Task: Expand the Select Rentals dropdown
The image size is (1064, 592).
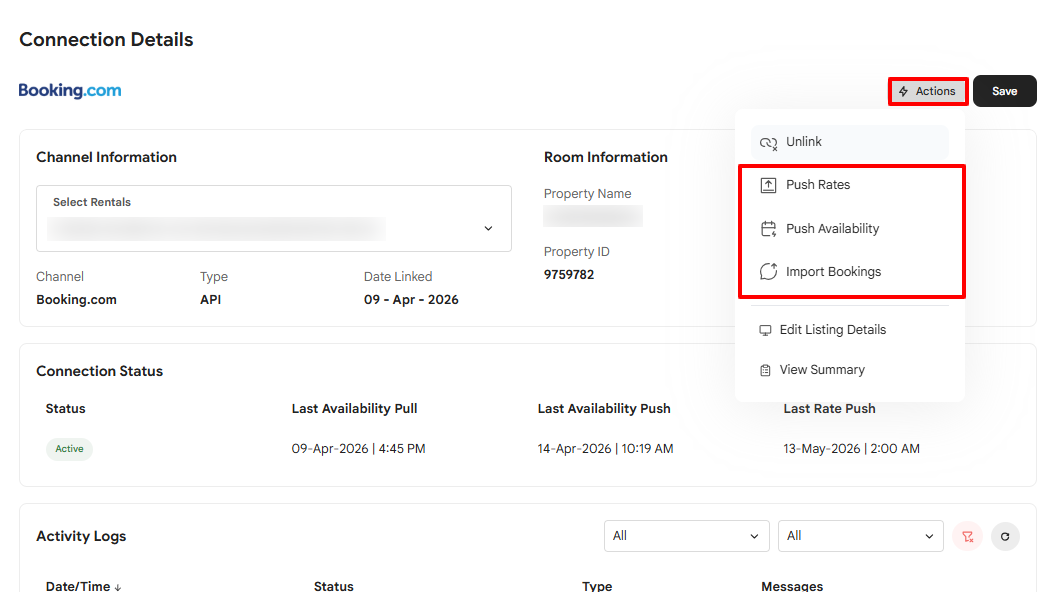Action: click(273, 219)
